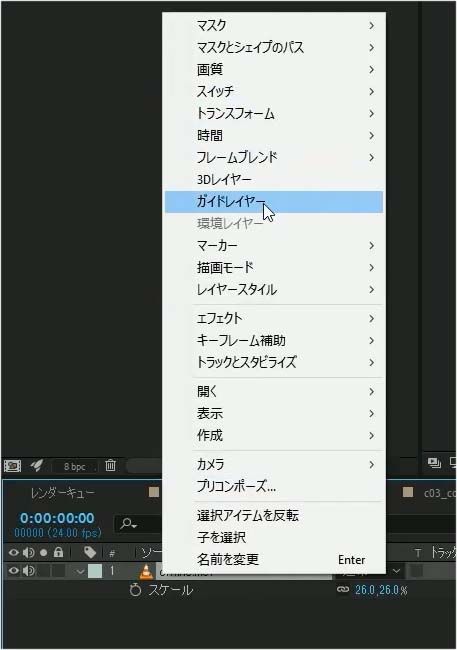Click the trash delete icon beside 8 bpc
457x650 pixels.
(x=110, y=465)
